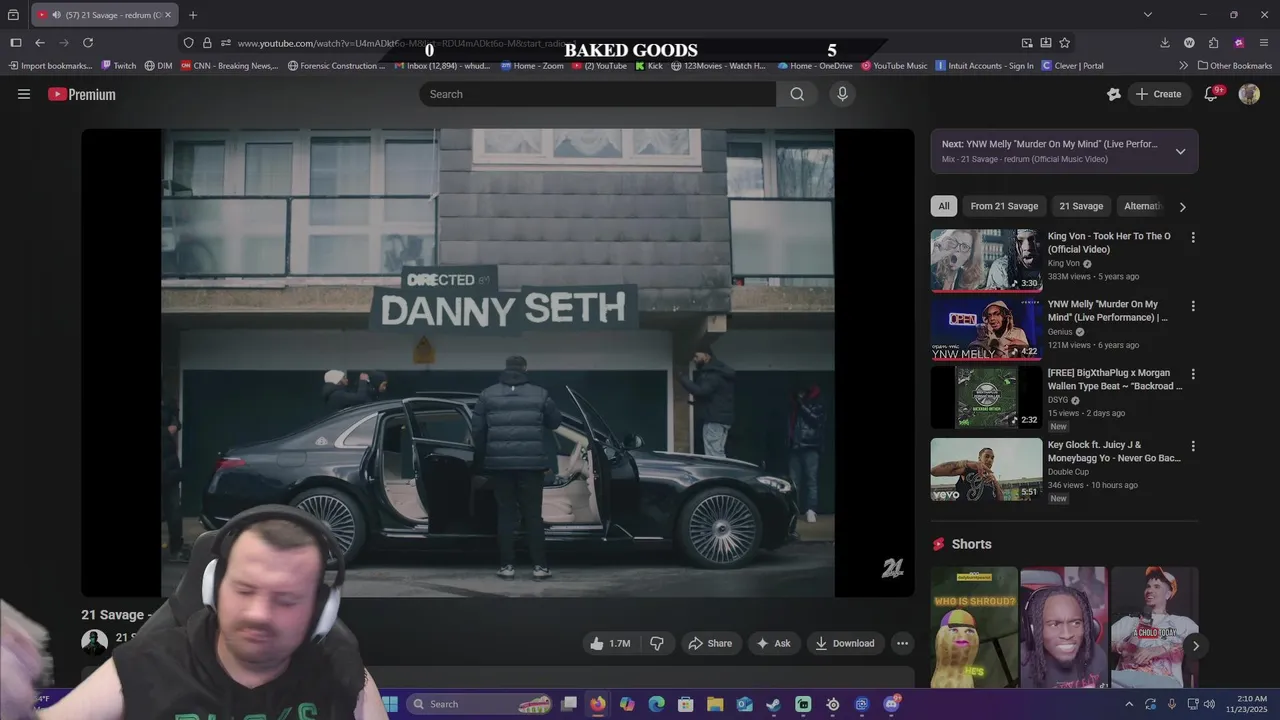Mute the tab via speaker icon
The height and width of the screenshot is (720, 1280).
[x=56, y=15]
